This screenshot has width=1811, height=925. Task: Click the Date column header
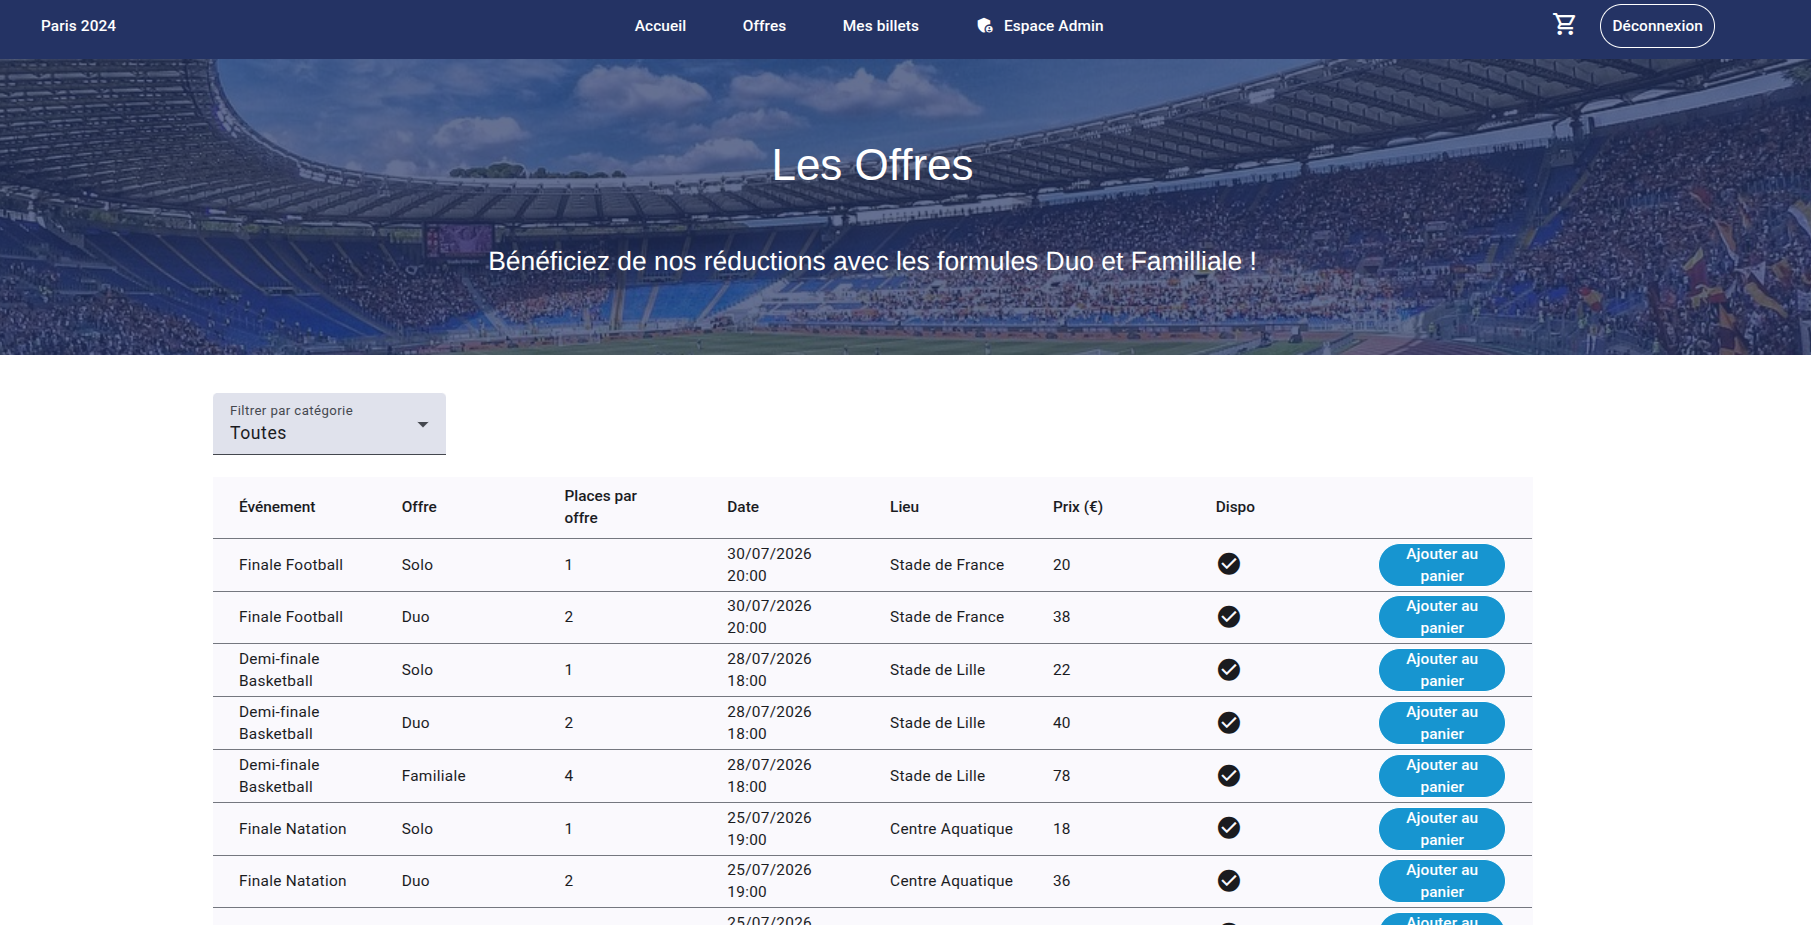743,507
